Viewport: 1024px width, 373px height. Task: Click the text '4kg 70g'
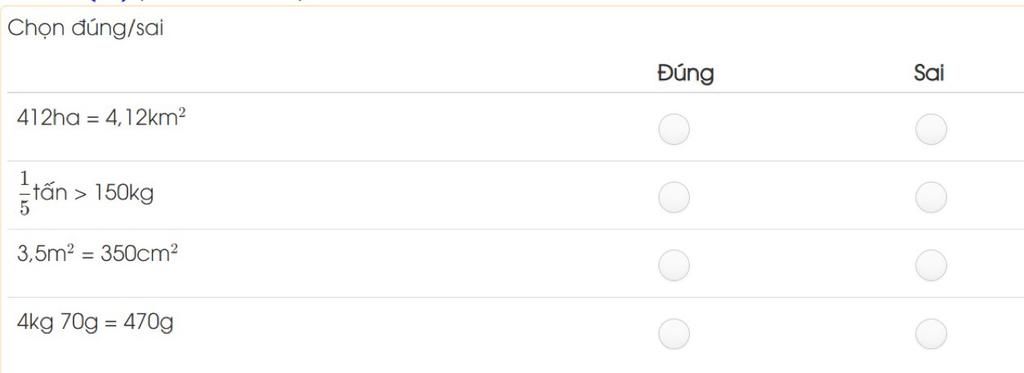57,323
